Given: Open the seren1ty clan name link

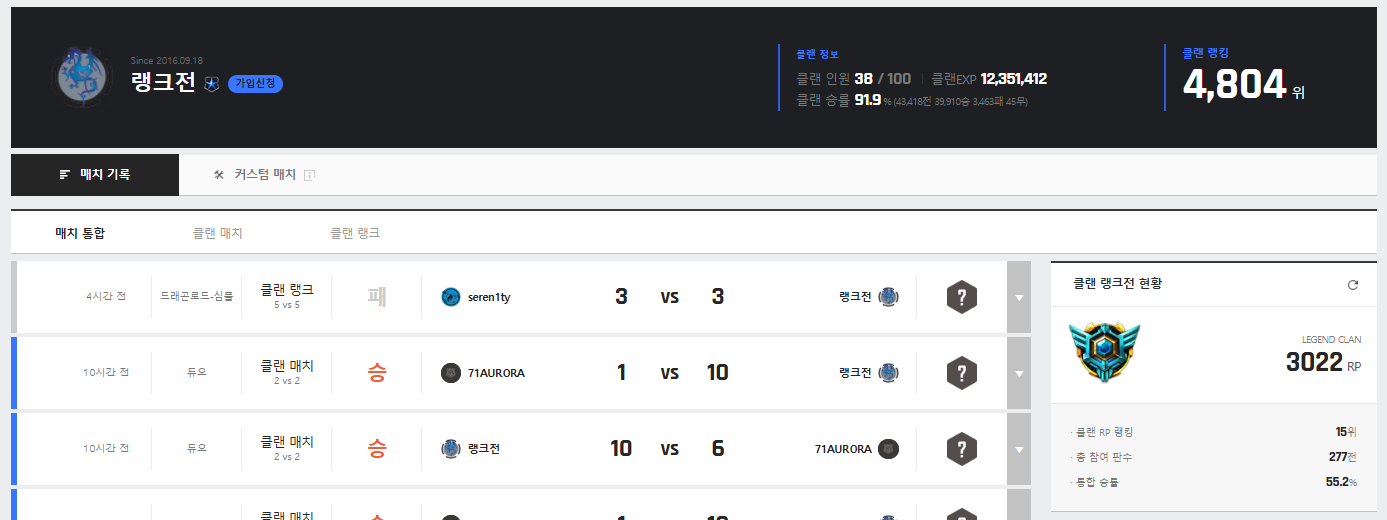Looking at the screenshot, I should click(x=489, y=297).
